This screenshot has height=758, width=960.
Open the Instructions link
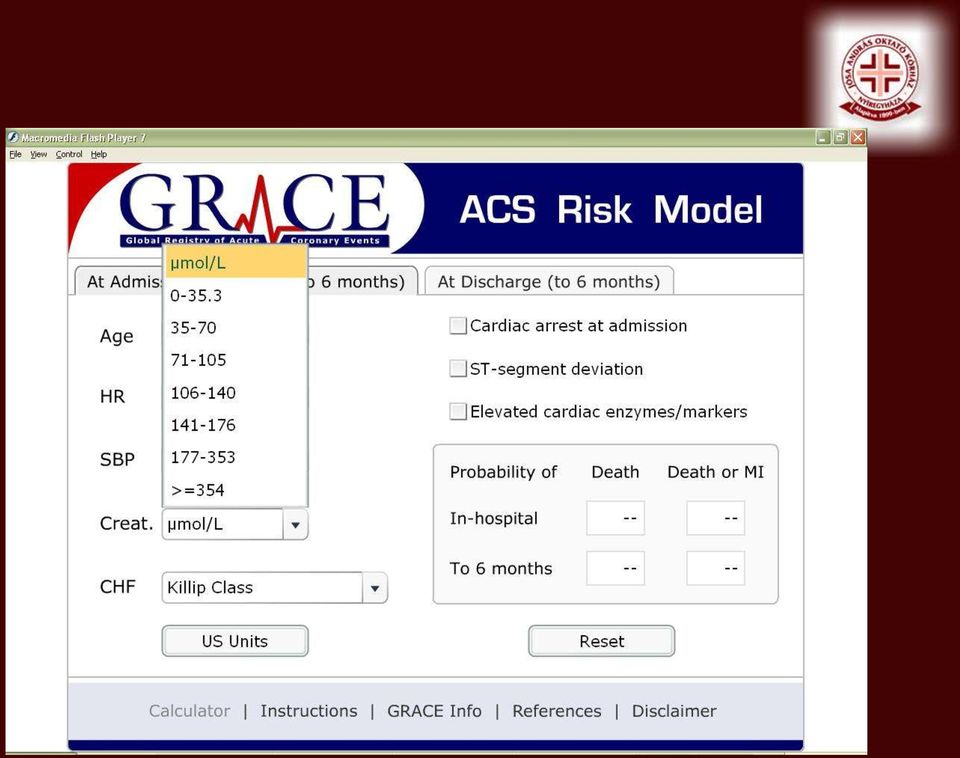point(309,711)
